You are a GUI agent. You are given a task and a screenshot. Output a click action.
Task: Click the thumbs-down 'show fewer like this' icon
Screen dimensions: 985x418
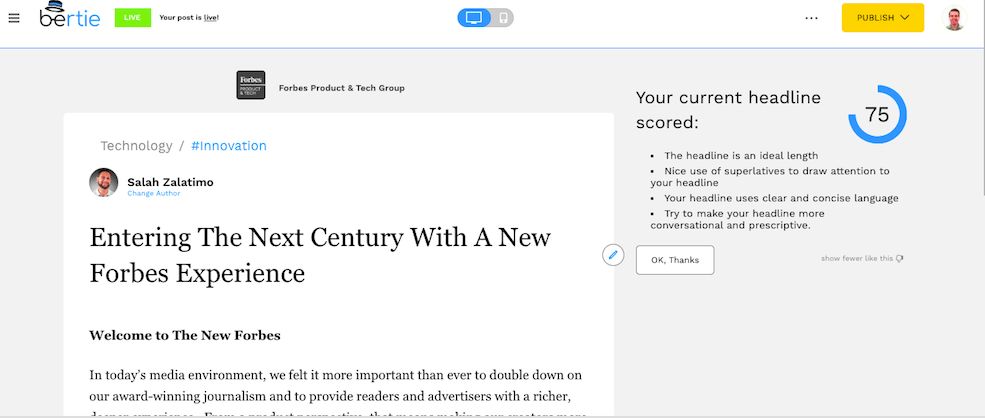click(x=900, y=259)
